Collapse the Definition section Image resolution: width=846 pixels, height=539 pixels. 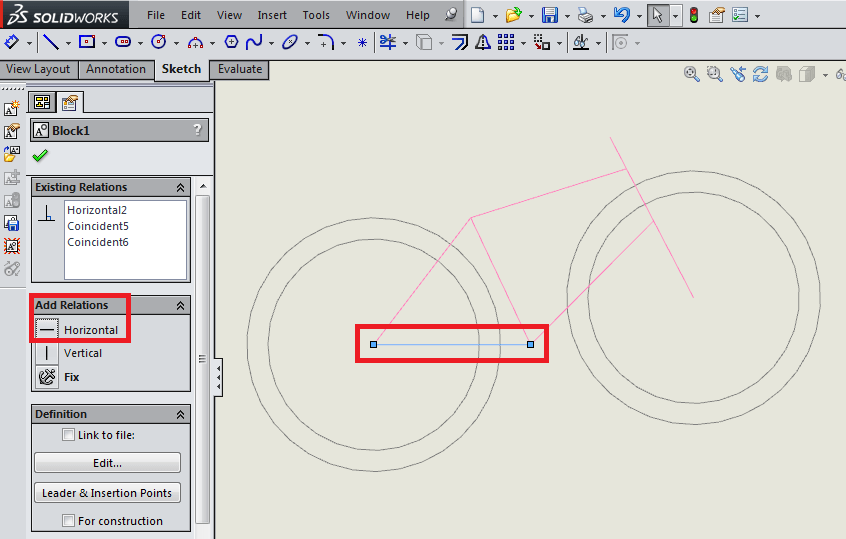coord(181,414)
